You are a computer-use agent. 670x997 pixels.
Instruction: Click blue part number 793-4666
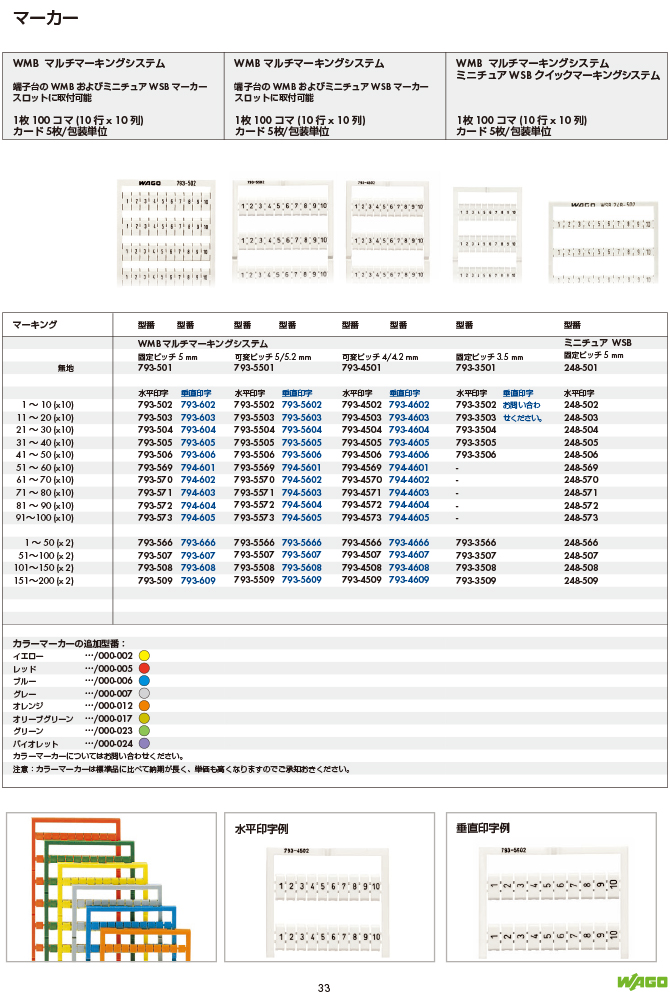point(408,542)
